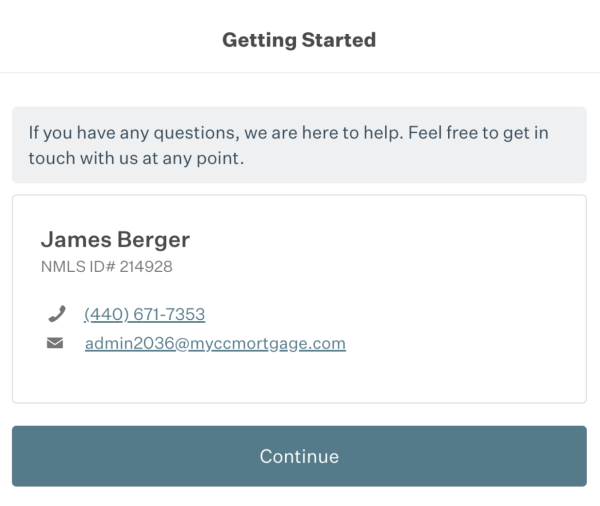600x506 pixels.
Task: Tap the icon beside the email address
Action: coord(55,344)
